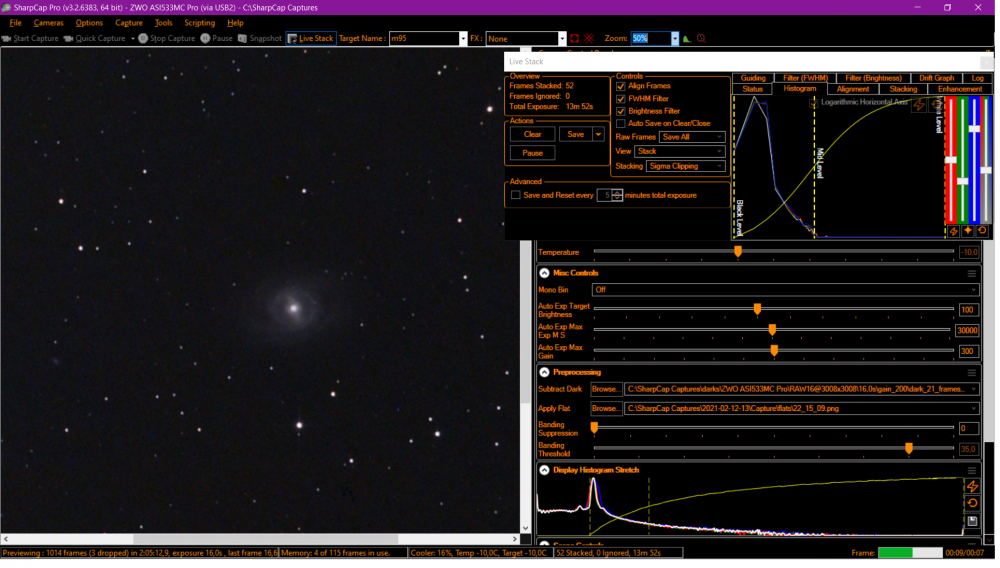Click the save disk icon in Display Histogram Stretch
1000x568 pixels.
tap(972, 521)
